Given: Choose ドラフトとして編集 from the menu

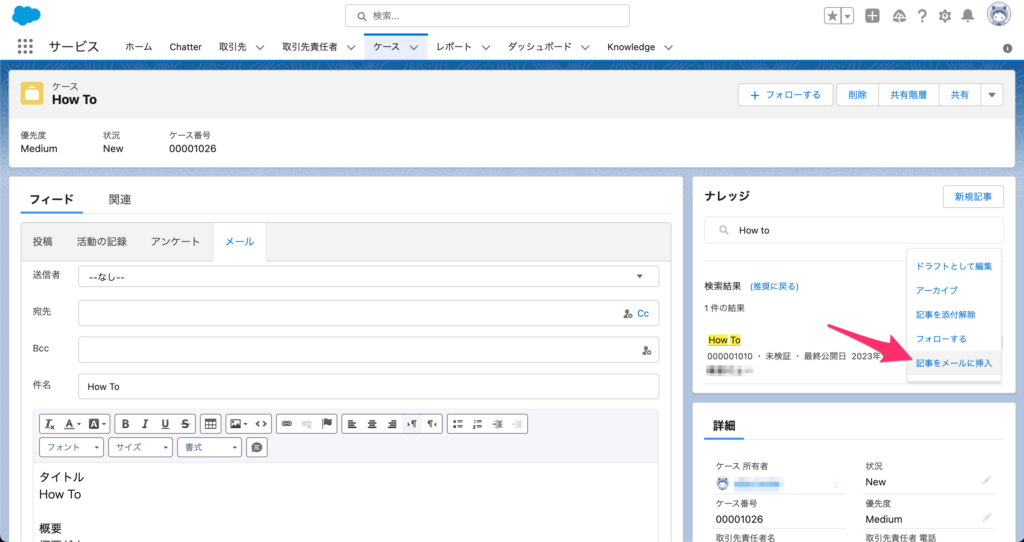Looking at the screenshot, I should pos(953,266).
